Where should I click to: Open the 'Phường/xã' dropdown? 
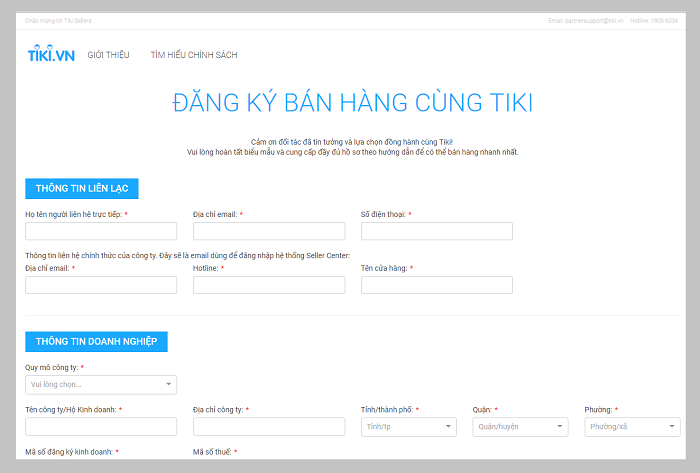632,427
